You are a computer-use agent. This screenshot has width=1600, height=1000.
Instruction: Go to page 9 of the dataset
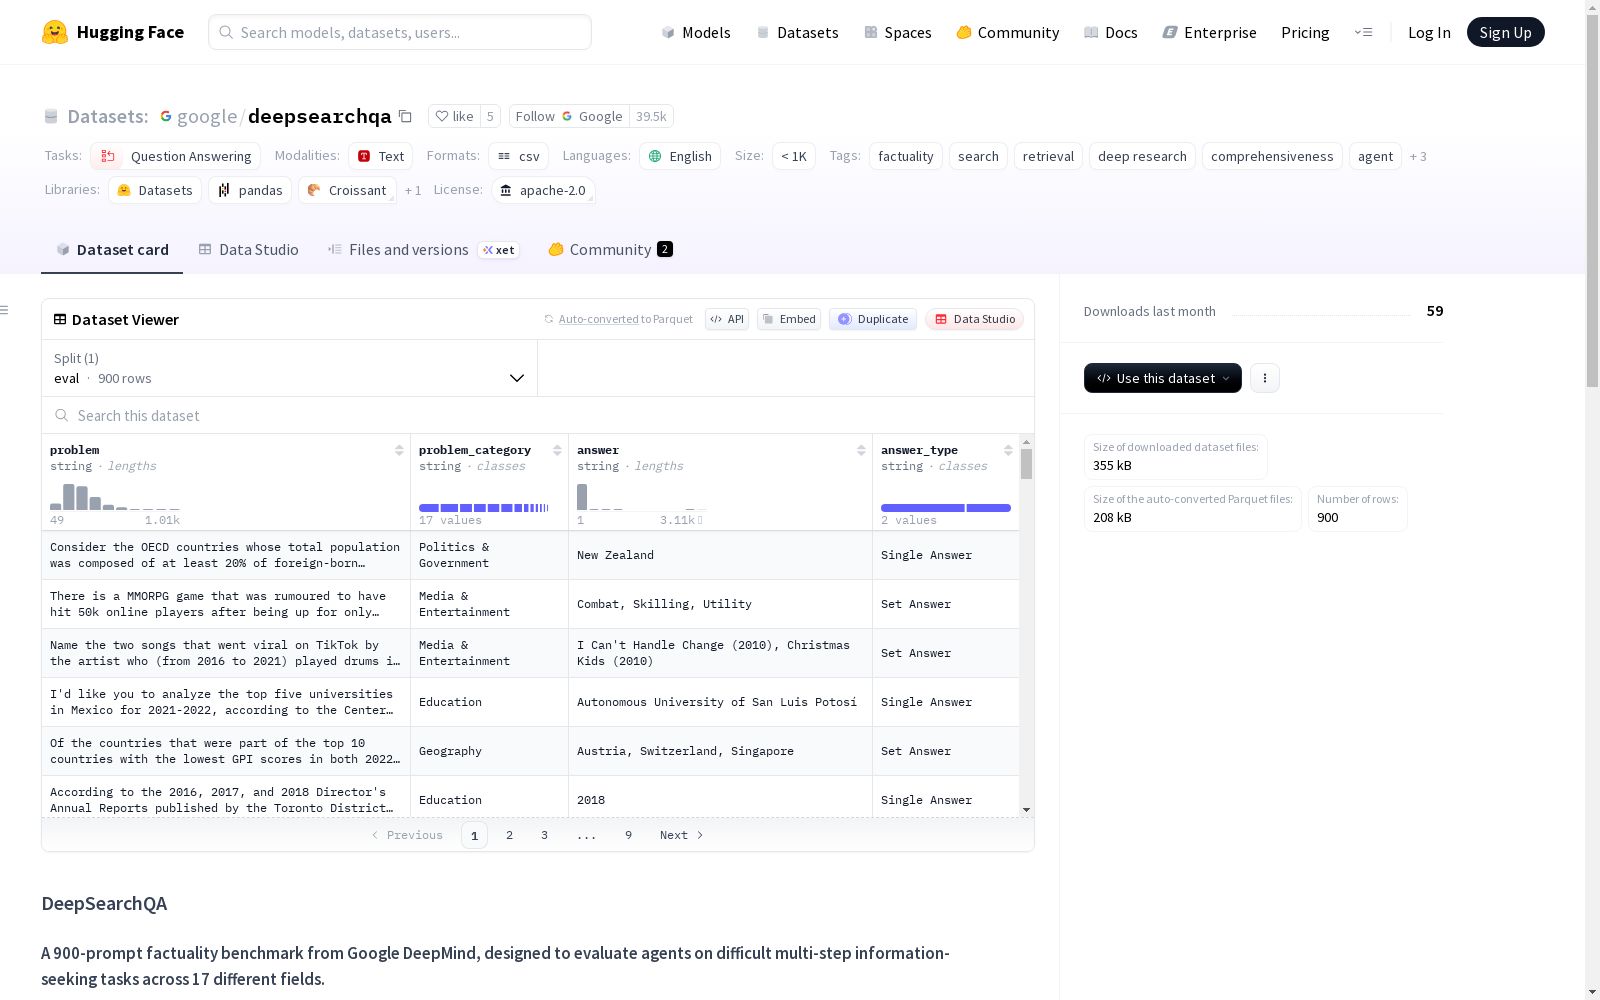628,835
